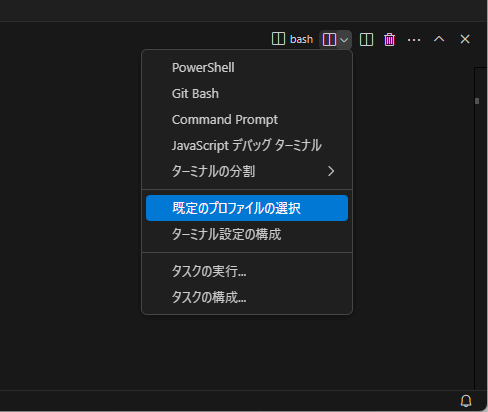Kill the terminal with the trash icon
488x412 pixels.
[389, 40]
